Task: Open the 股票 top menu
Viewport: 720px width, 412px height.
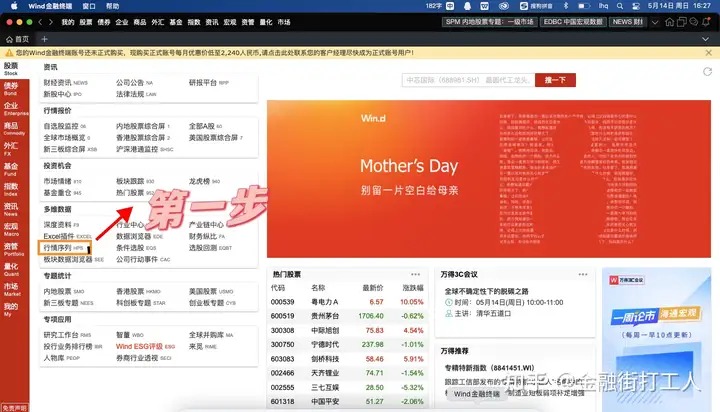Action: pos(86,22)
